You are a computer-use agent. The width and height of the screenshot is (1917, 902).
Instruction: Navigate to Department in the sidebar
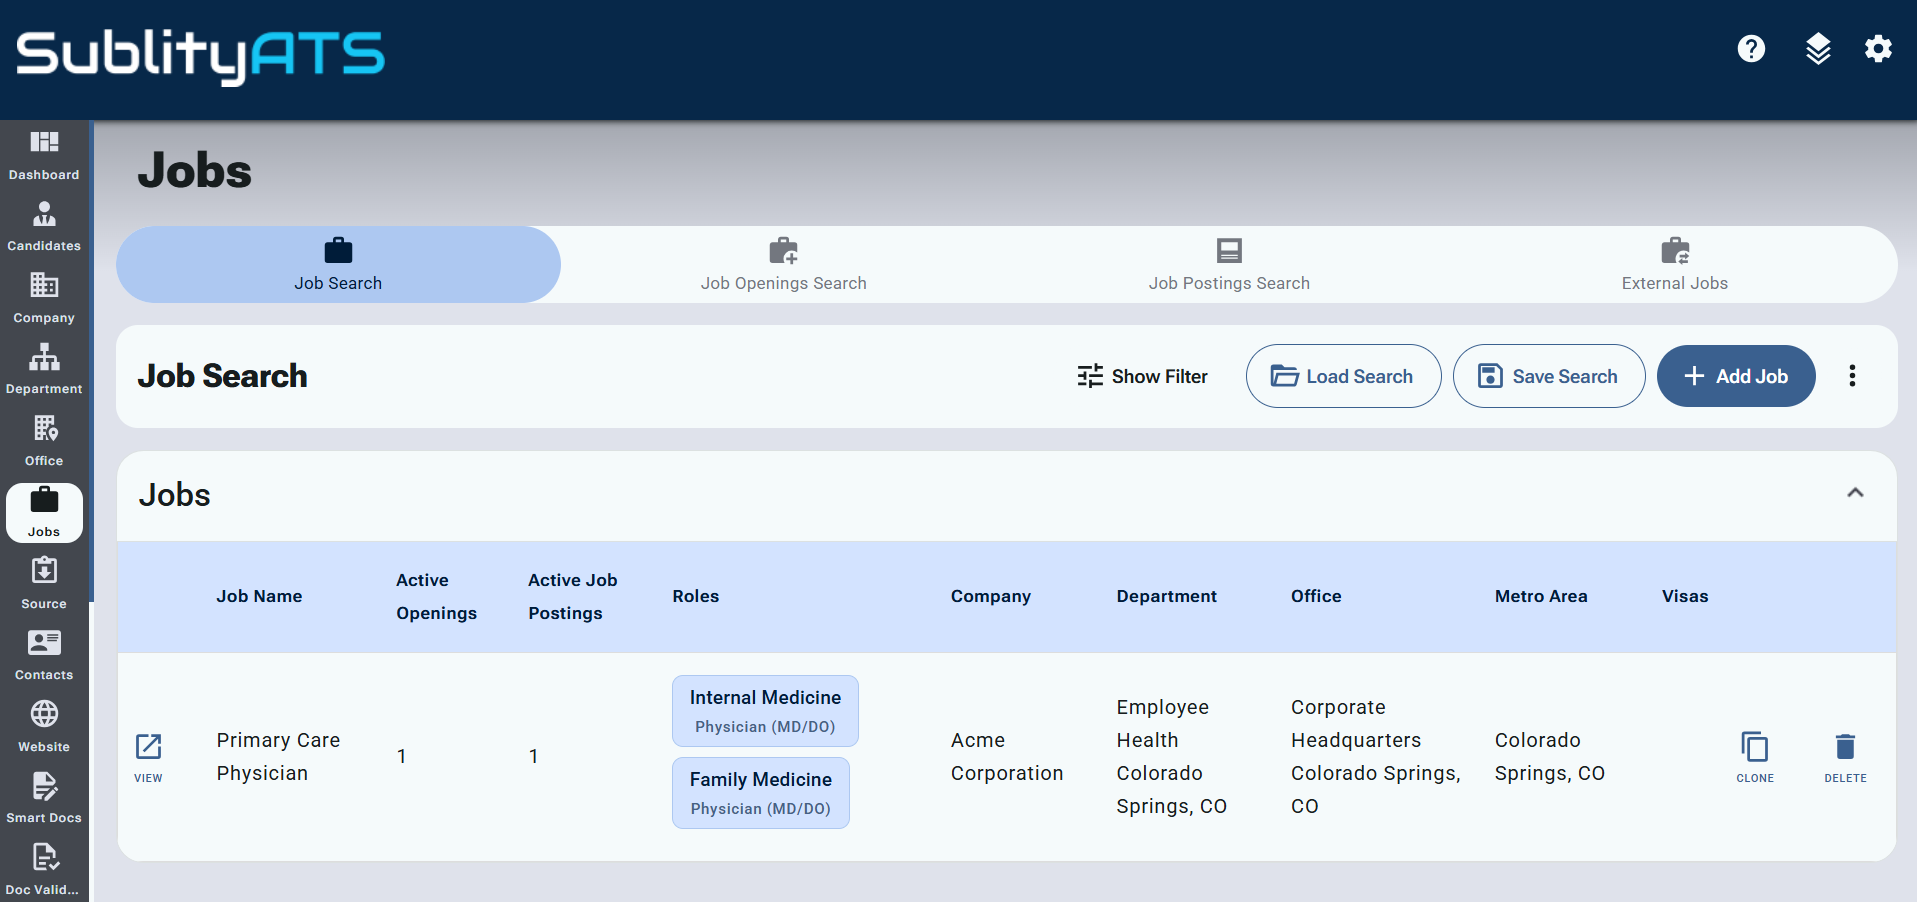pyautogui.click(x=44, y=370)
